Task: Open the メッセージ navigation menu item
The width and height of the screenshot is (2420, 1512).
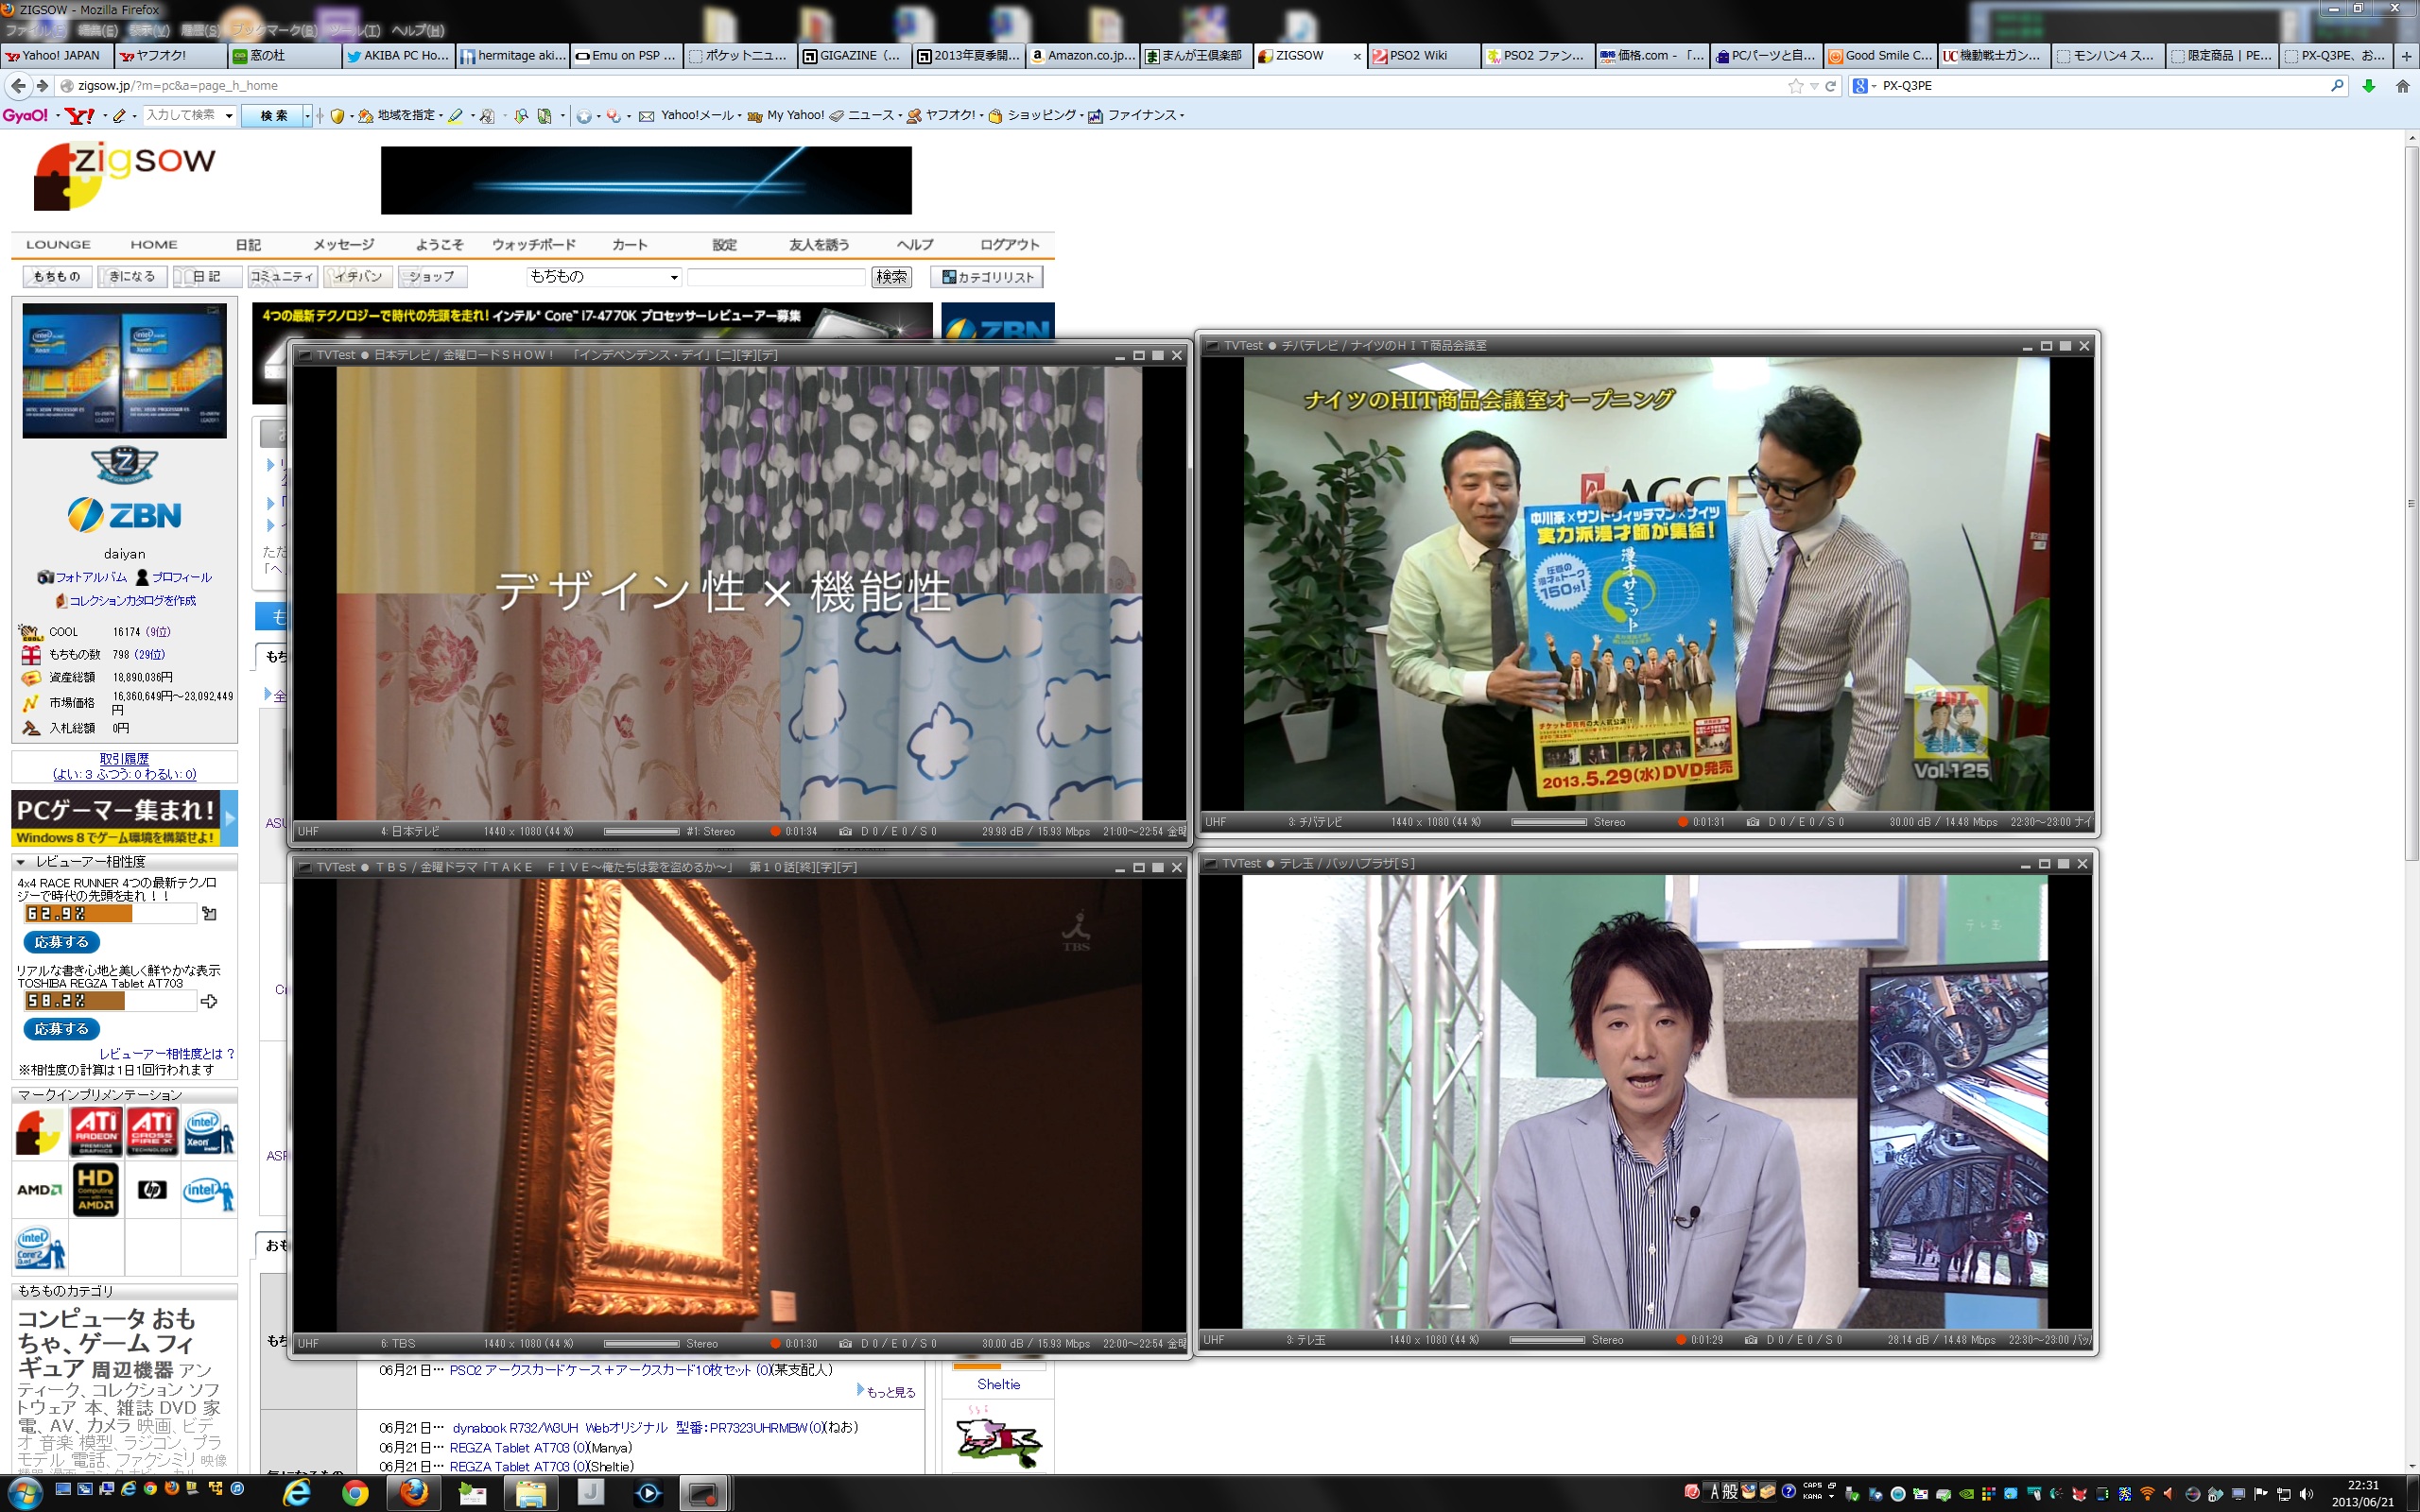Action: tap(343, 244)
